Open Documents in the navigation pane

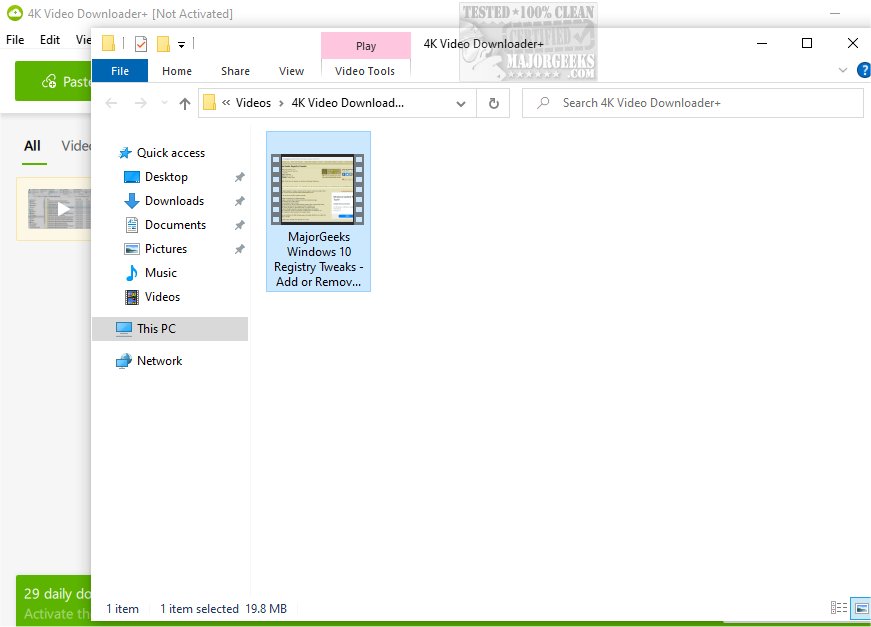[176, 224]
